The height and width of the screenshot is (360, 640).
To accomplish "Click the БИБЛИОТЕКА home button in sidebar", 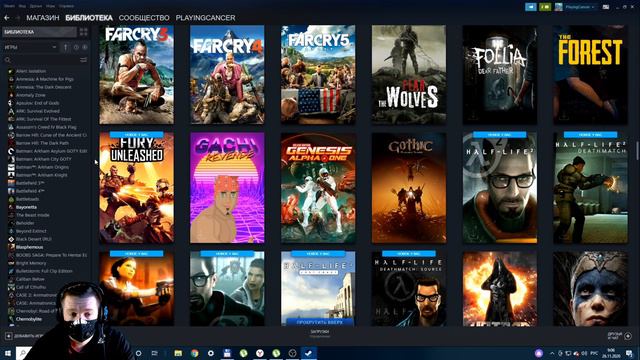I will (39, 32).
